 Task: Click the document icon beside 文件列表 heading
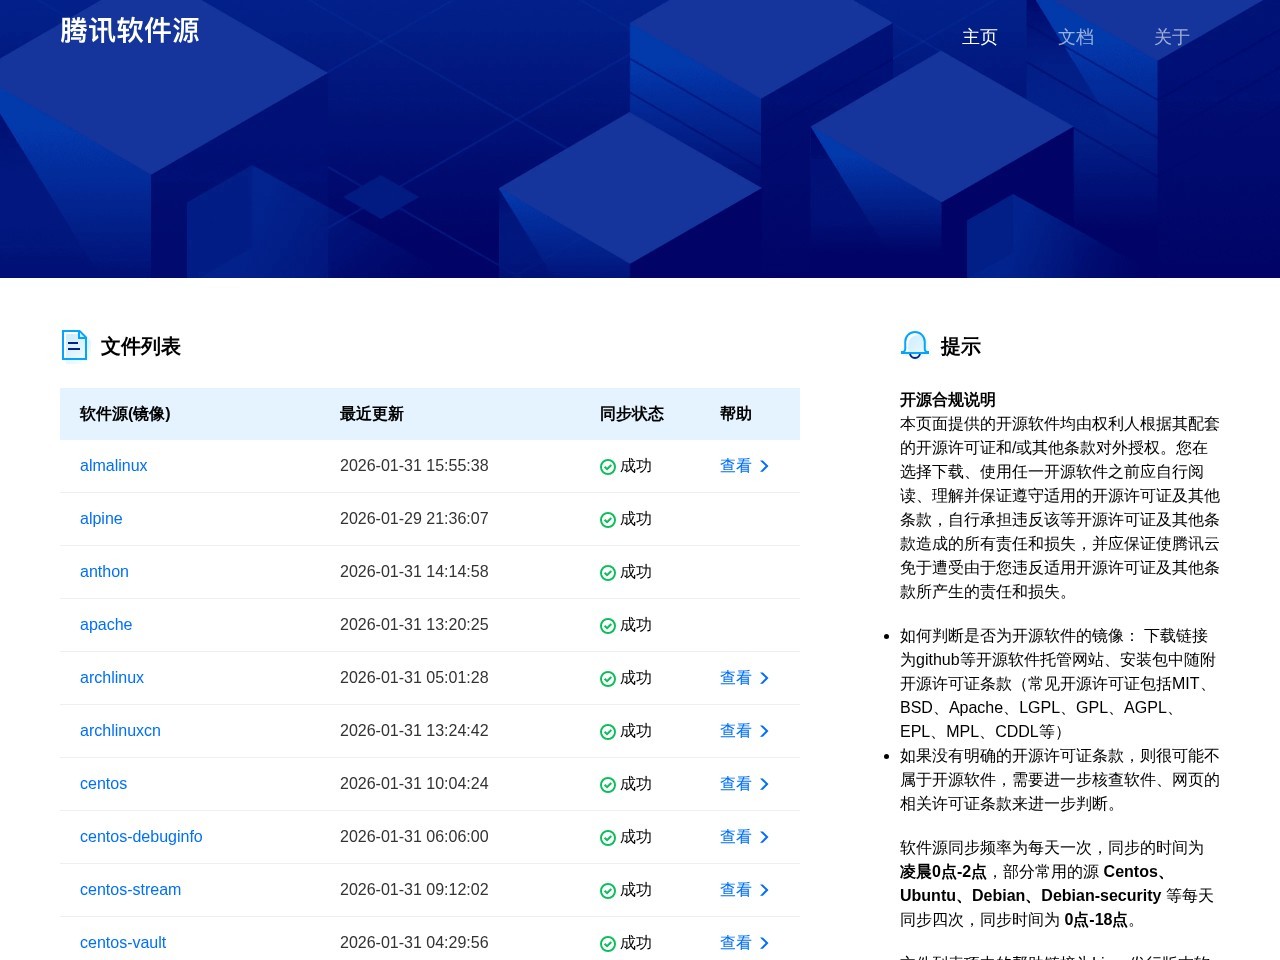[74, 345]
